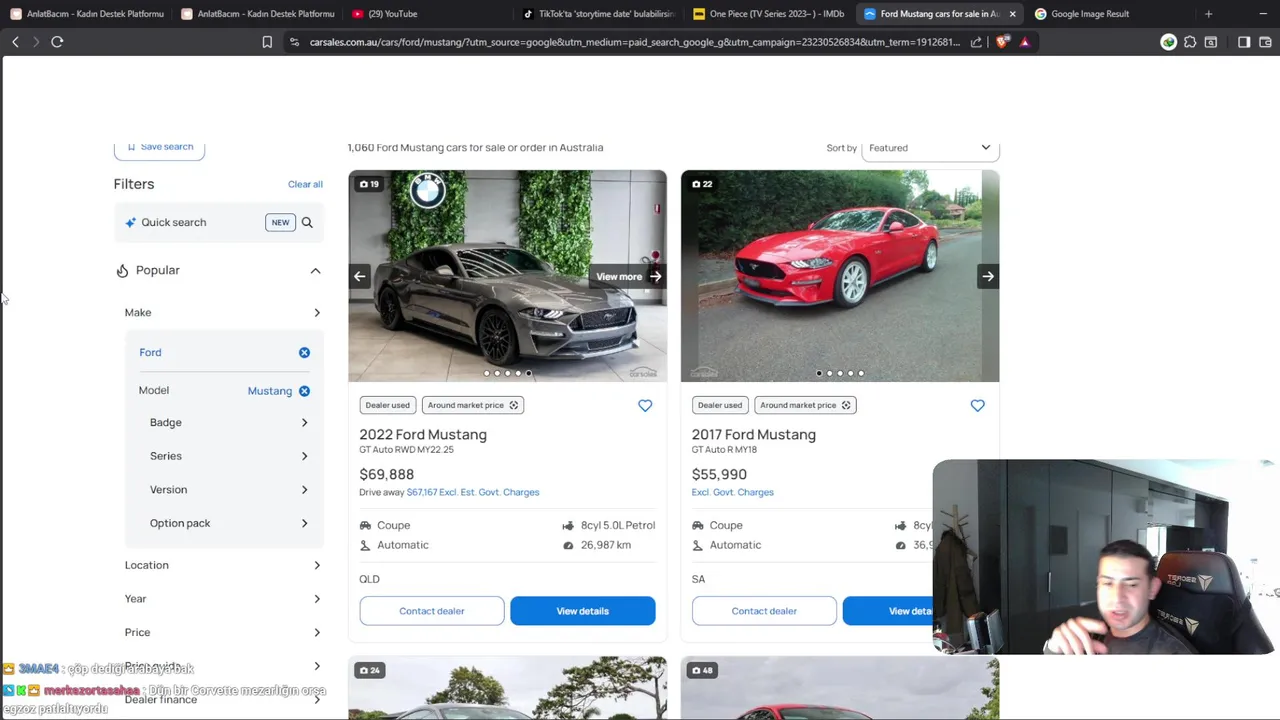Open the Extensions puzzle-piece menu

(x=1190, y=42)
